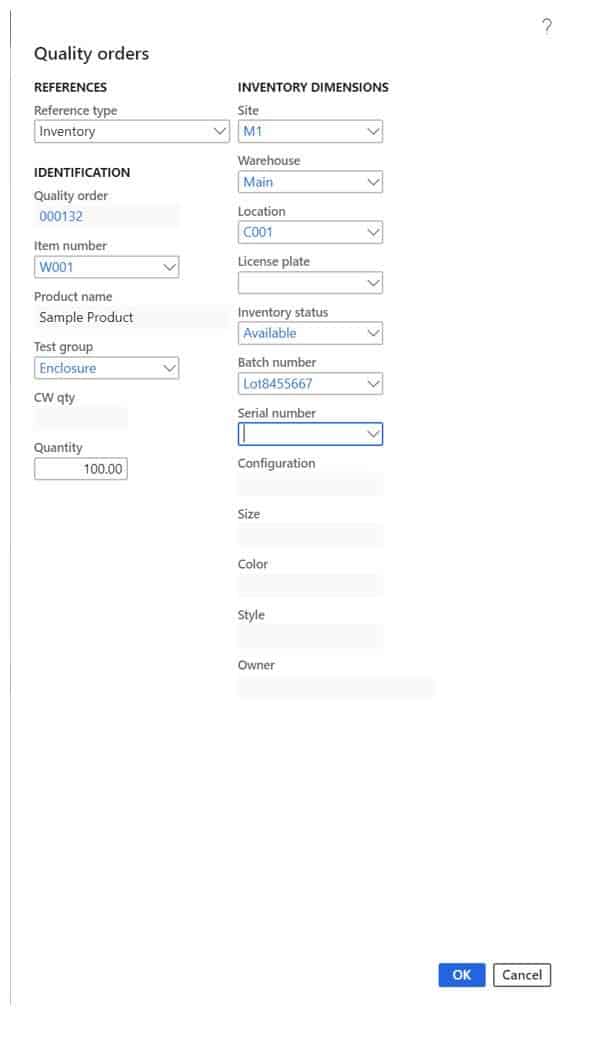Click the Color dimension field
The height and width of the screenshot is (1046, 606).
click(310, 586)
